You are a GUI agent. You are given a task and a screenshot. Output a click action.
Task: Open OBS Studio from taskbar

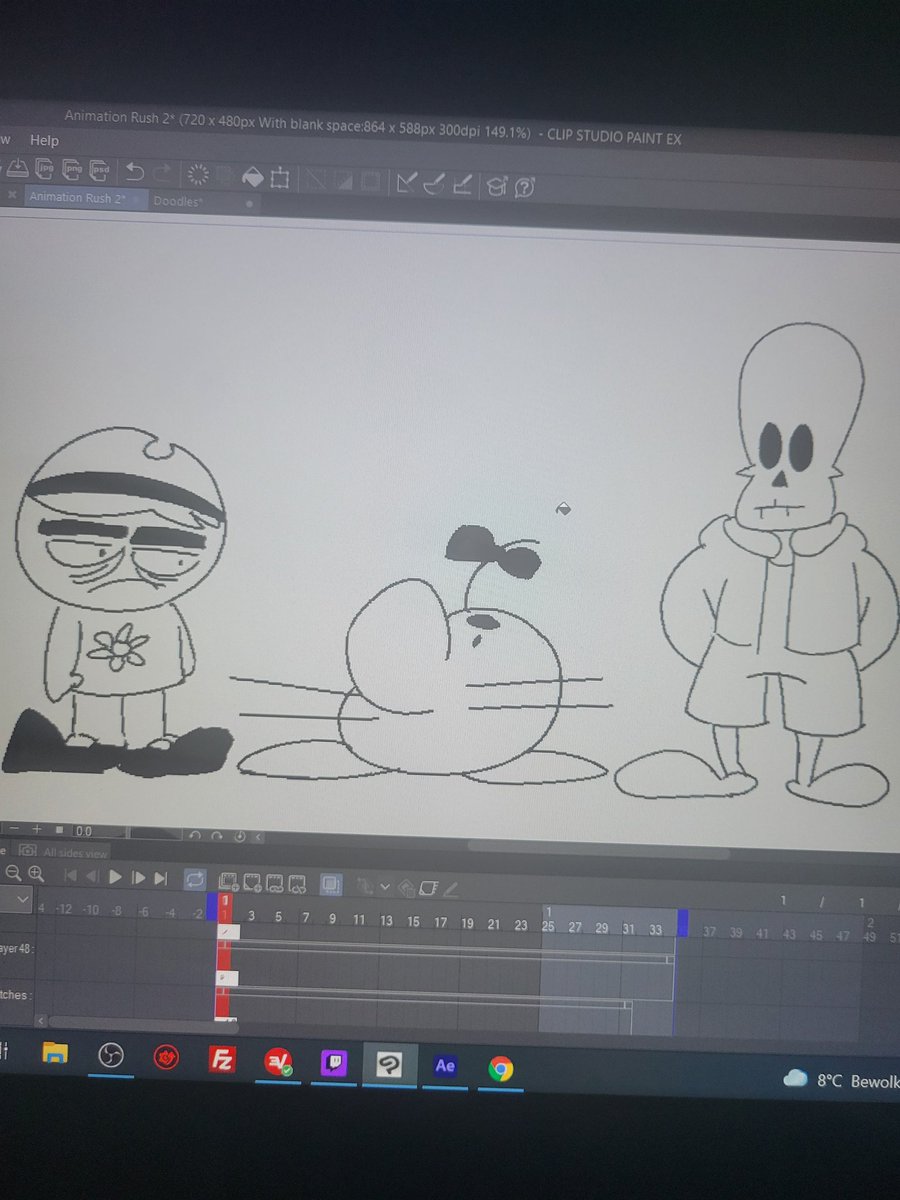coord(109,1054)
